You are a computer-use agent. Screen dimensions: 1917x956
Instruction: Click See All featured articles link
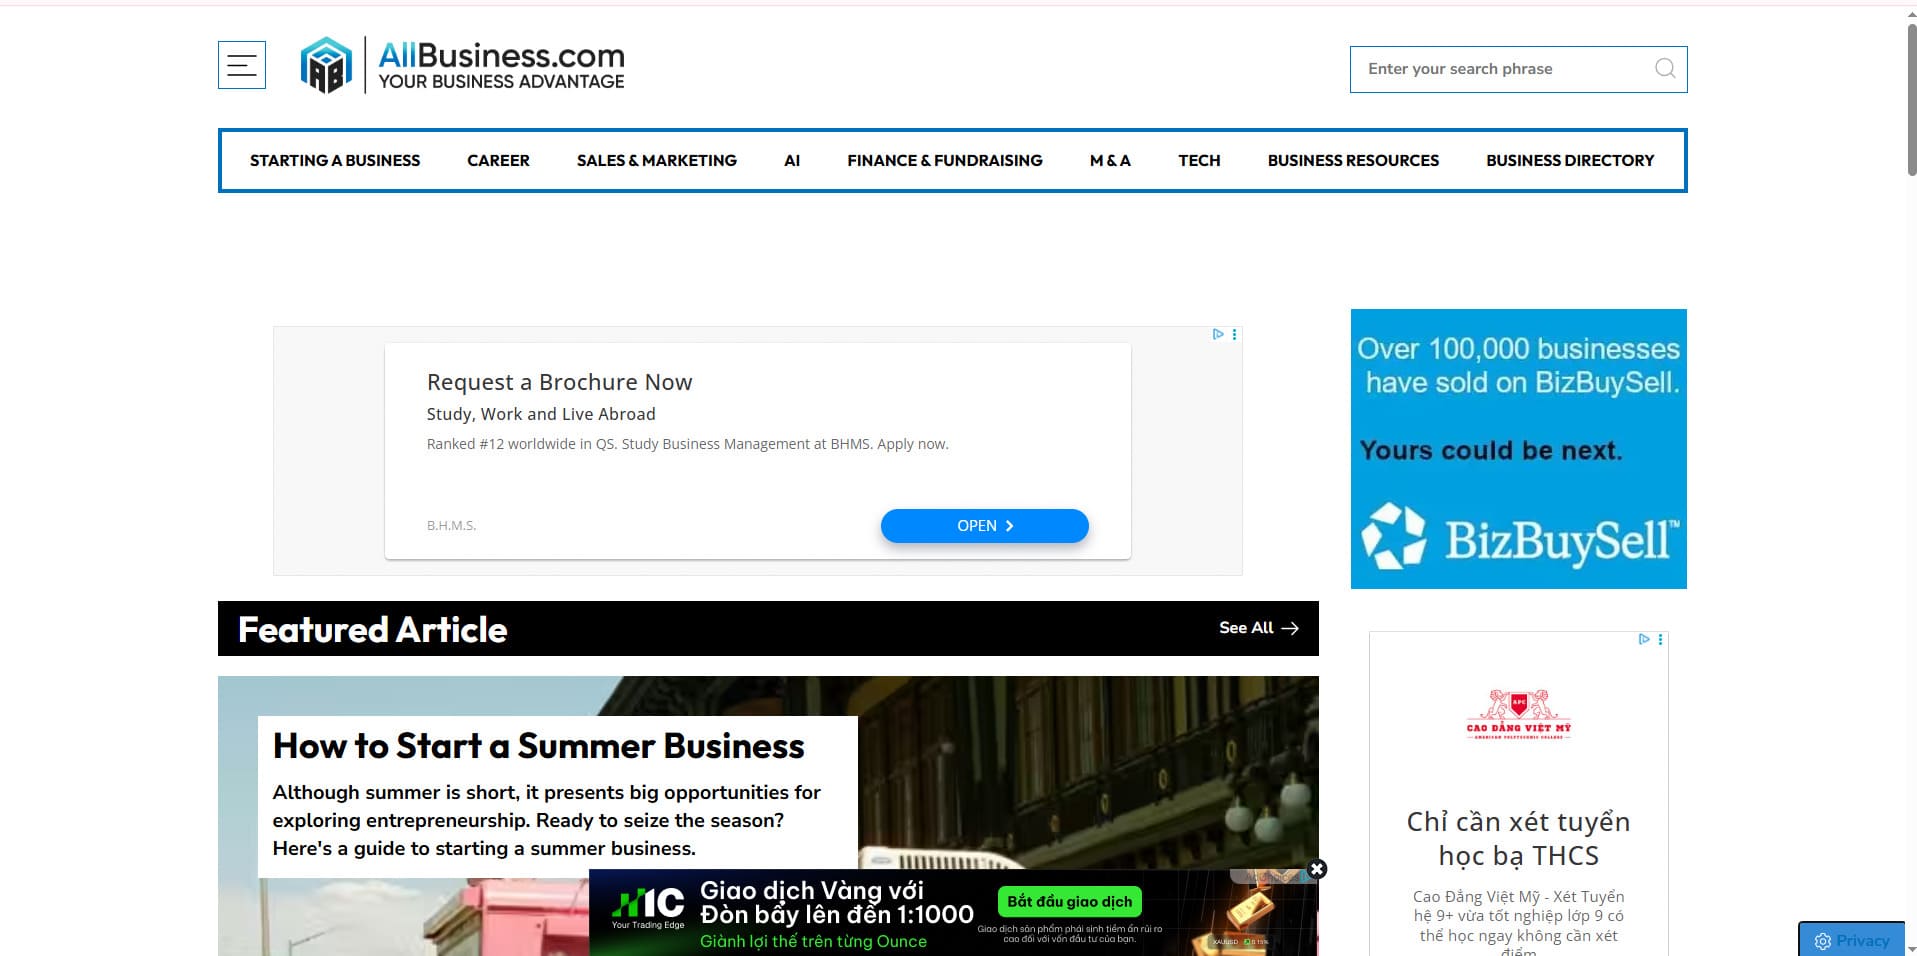pyautogui.click(x=1259, y=628)
